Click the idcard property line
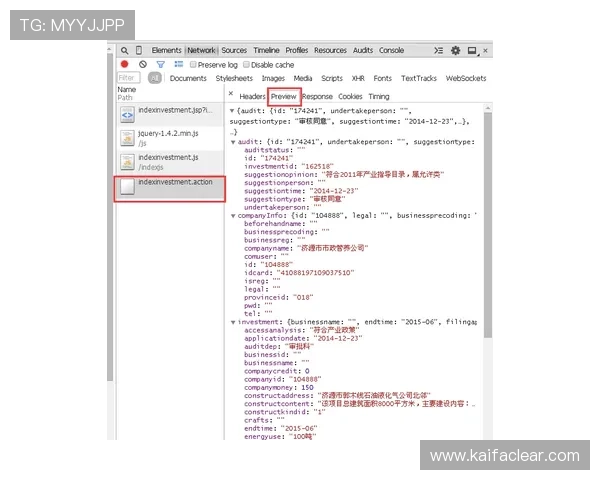Image resolution: width=600 pixels, height=480 pixels. click(x=299, y=273)
